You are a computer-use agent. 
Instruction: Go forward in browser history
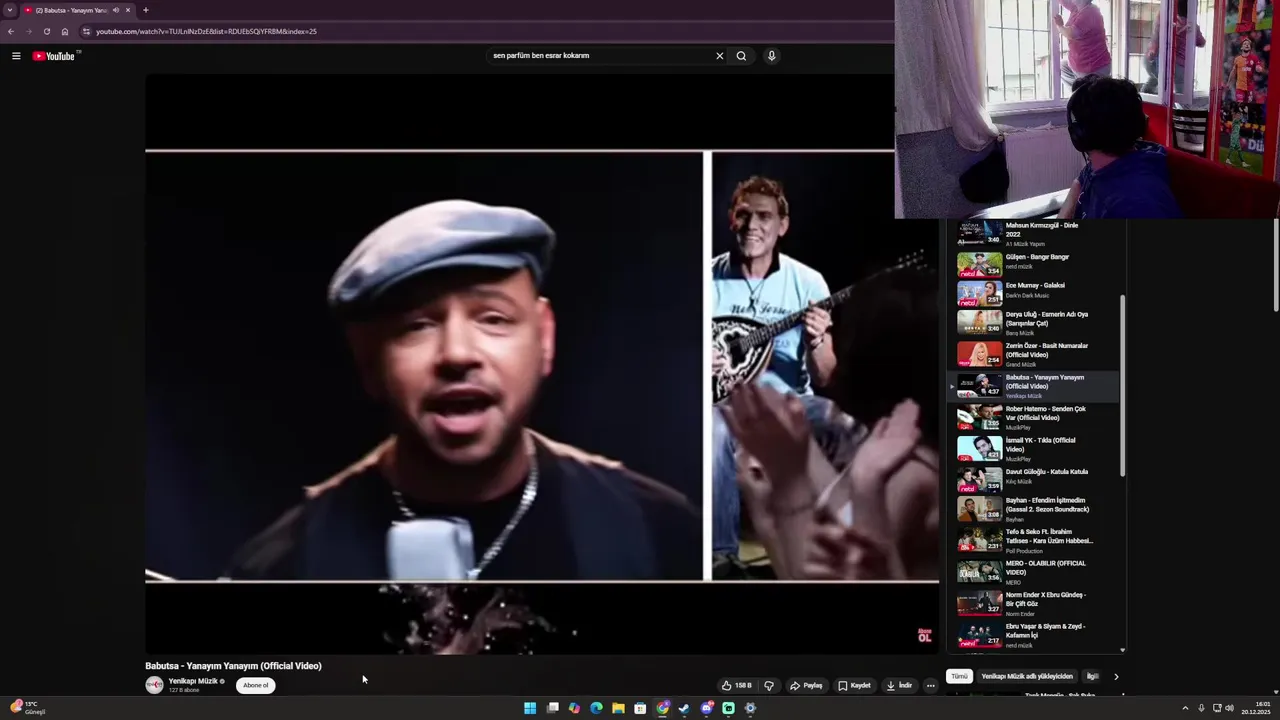28,31
